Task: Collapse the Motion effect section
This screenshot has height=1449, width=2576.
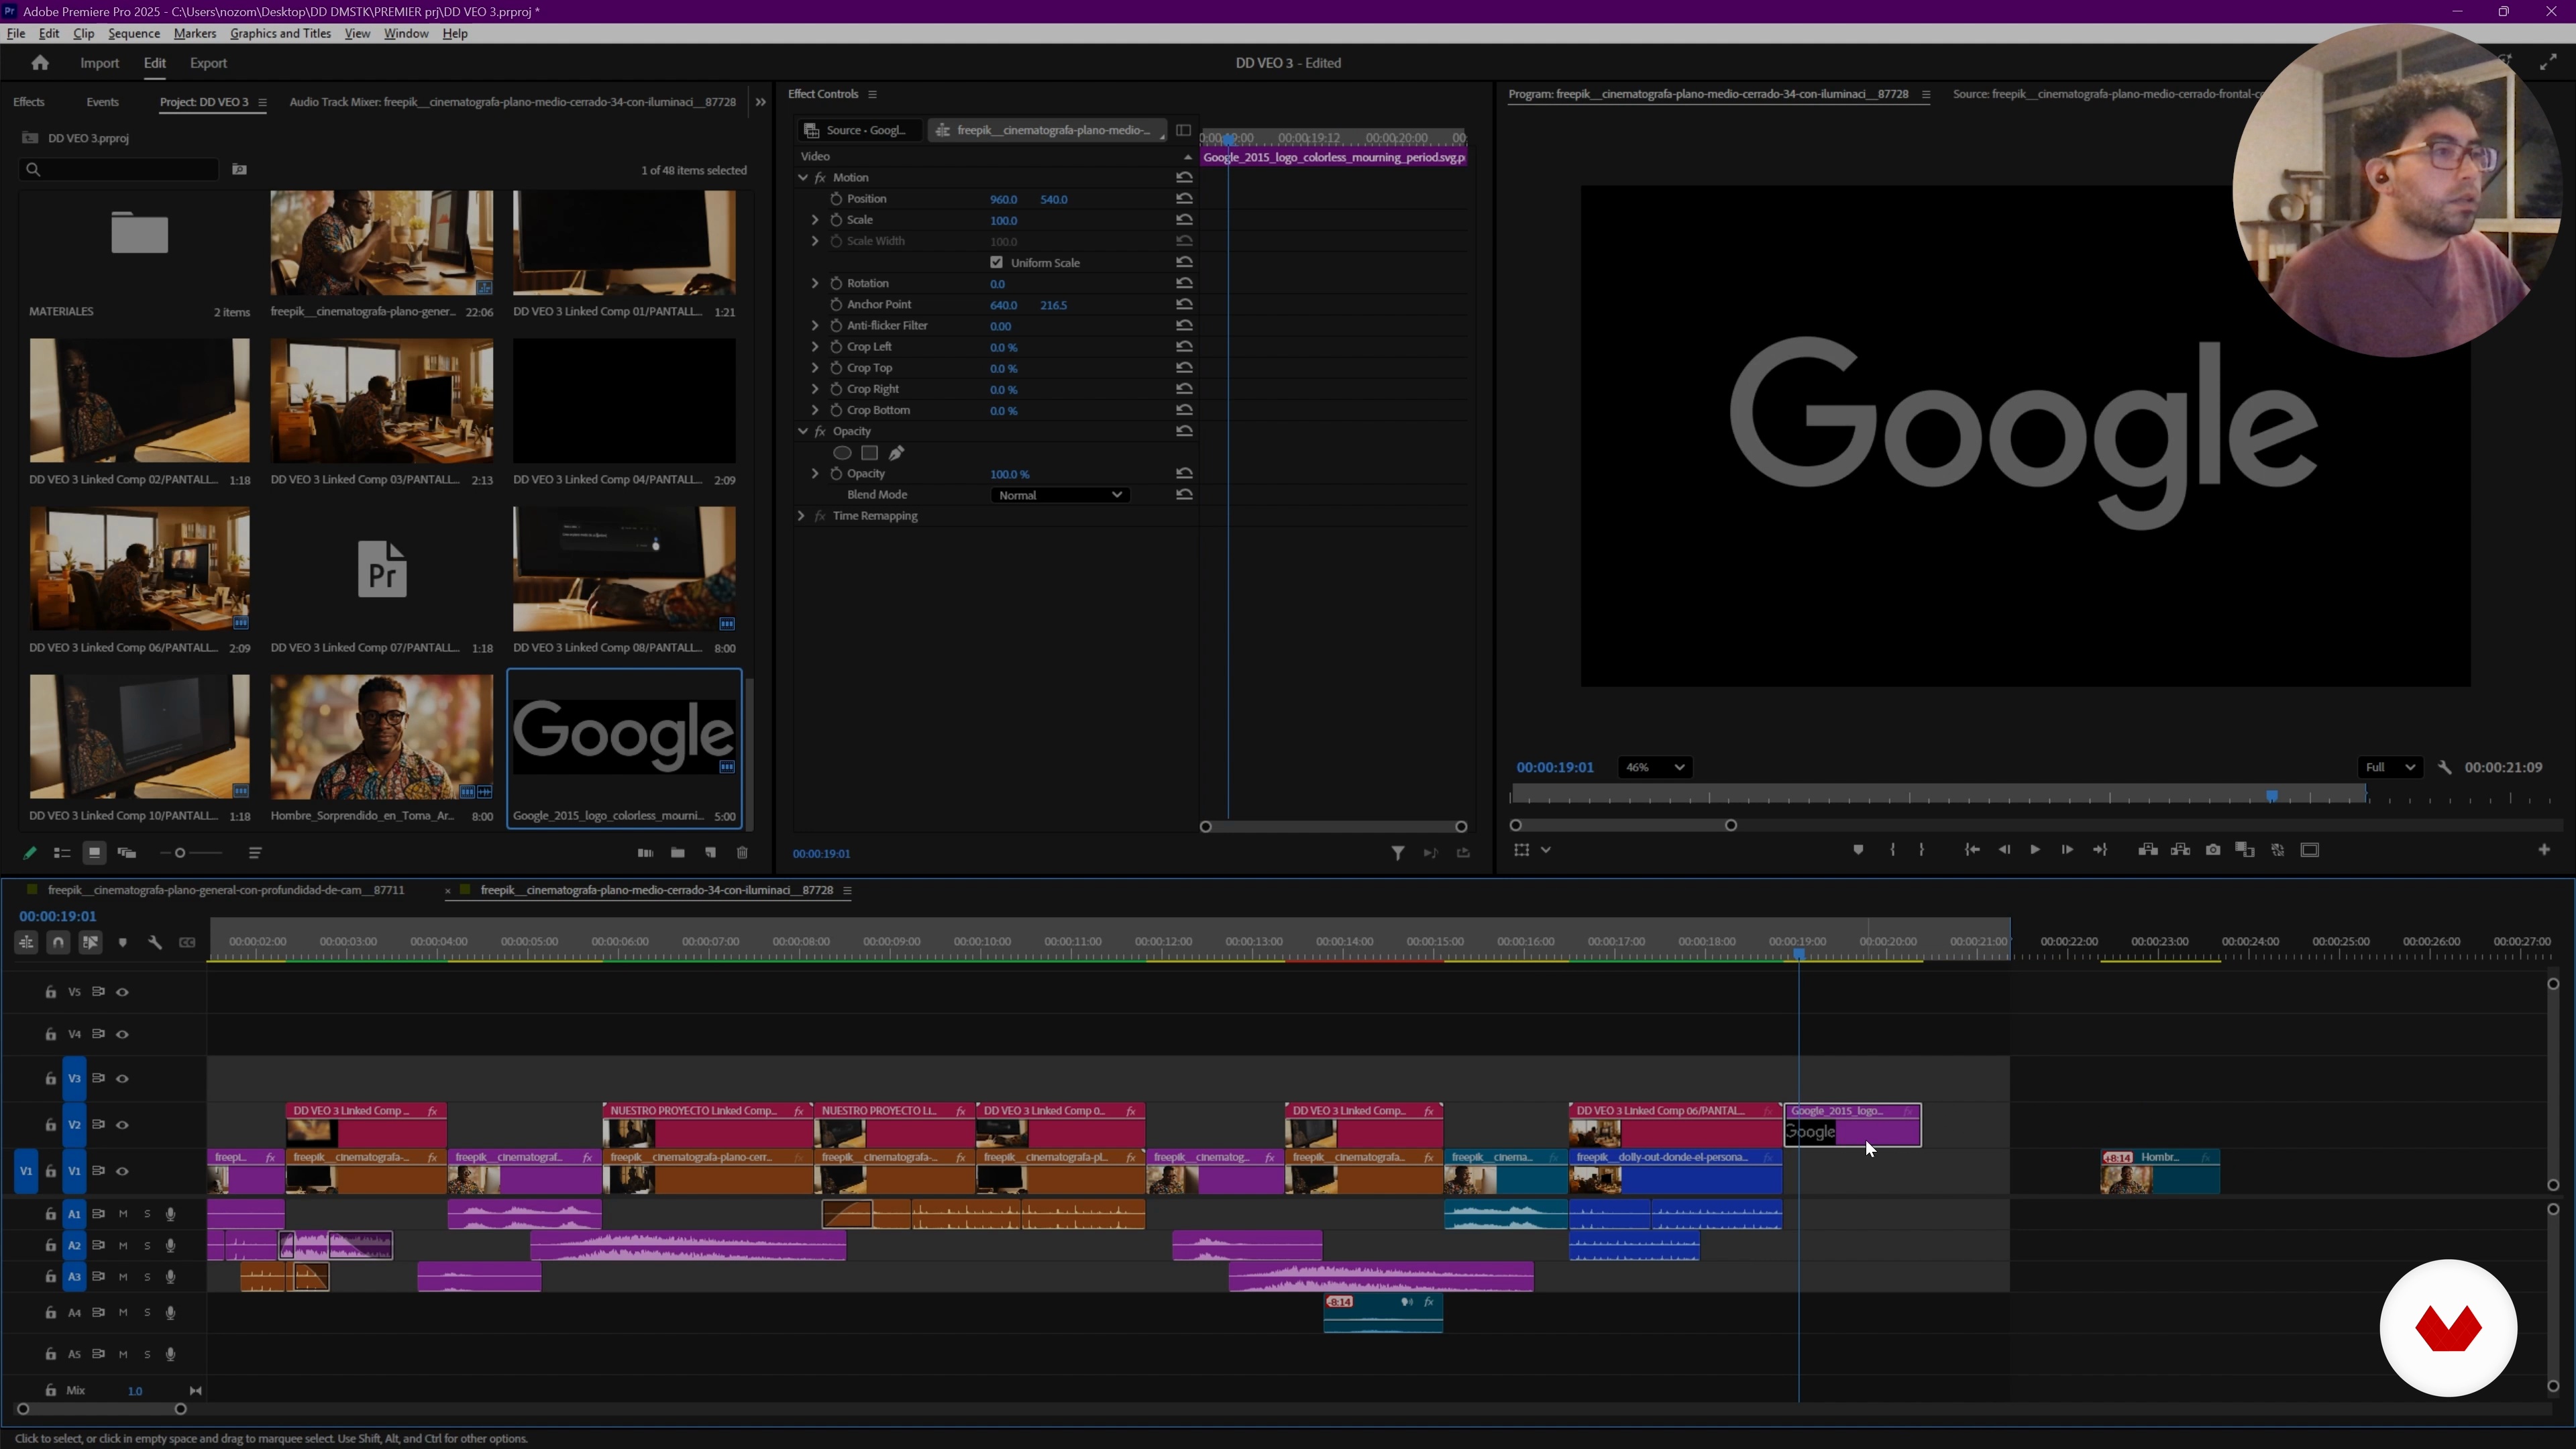Action: (803, 178)
